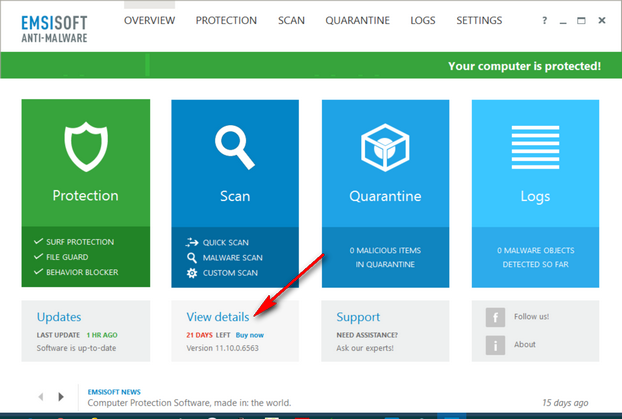The height and width of the screenshot is (419, 622).
Task: Open help question mark icon
Action: [545, 21]
